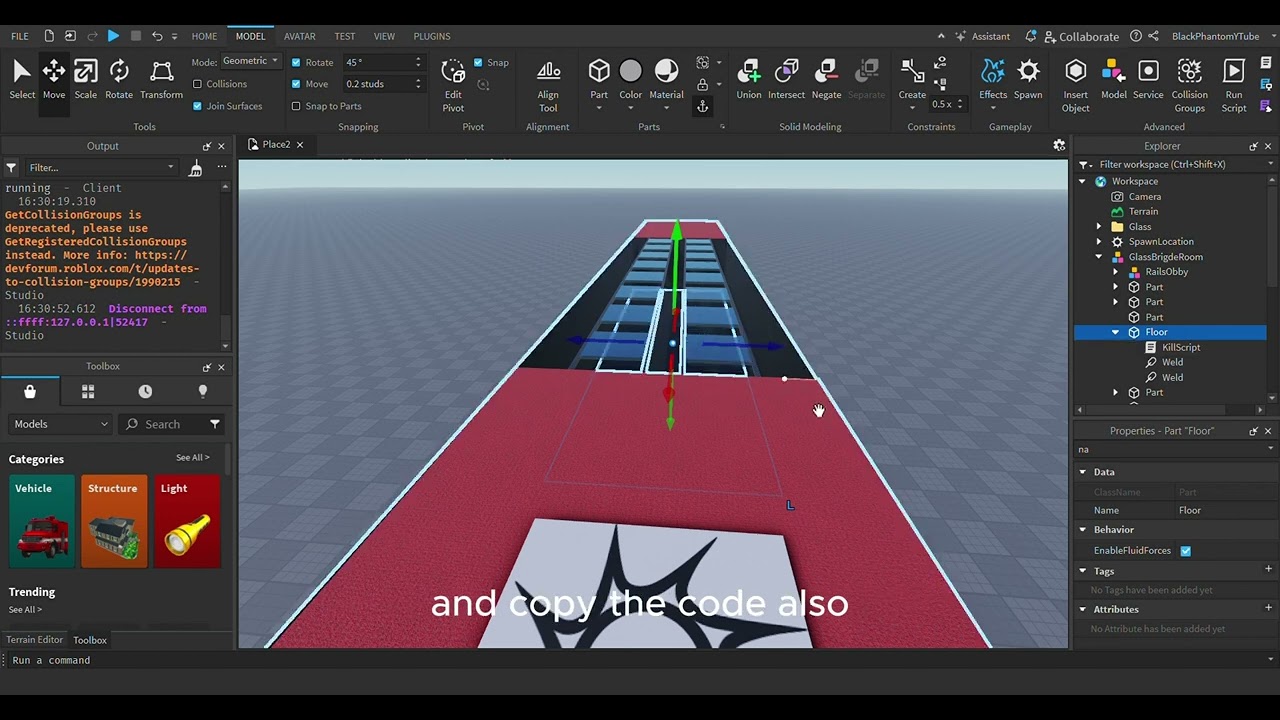Select the Transform tool

(161, 80)
